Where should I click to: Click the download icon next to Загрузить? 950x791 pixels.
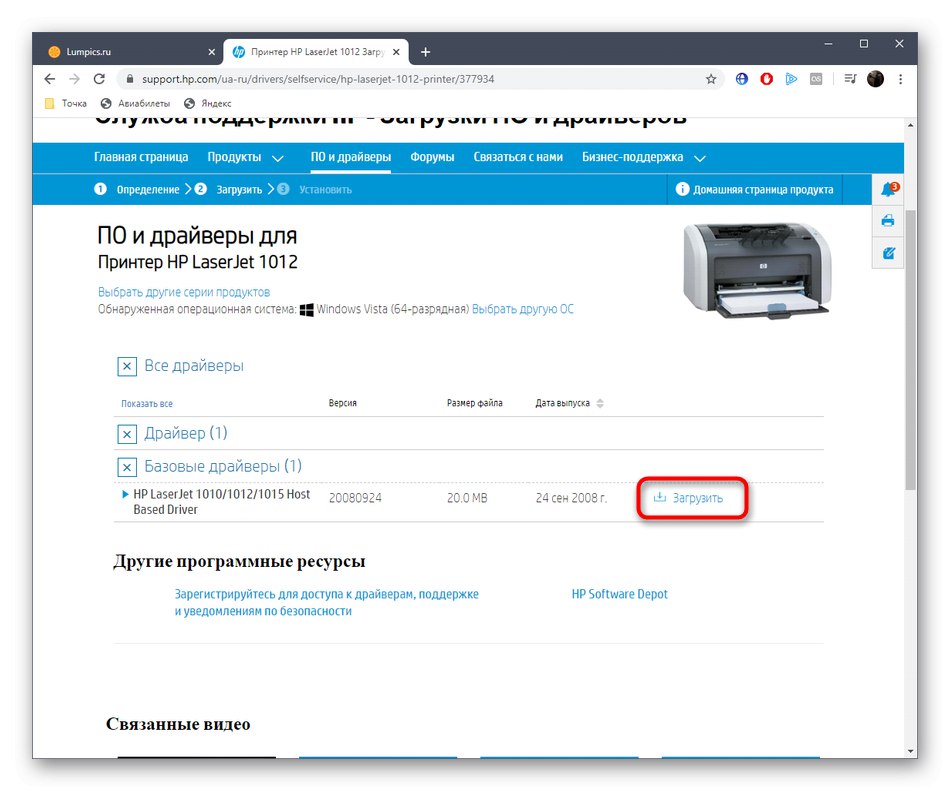point(659,497)
